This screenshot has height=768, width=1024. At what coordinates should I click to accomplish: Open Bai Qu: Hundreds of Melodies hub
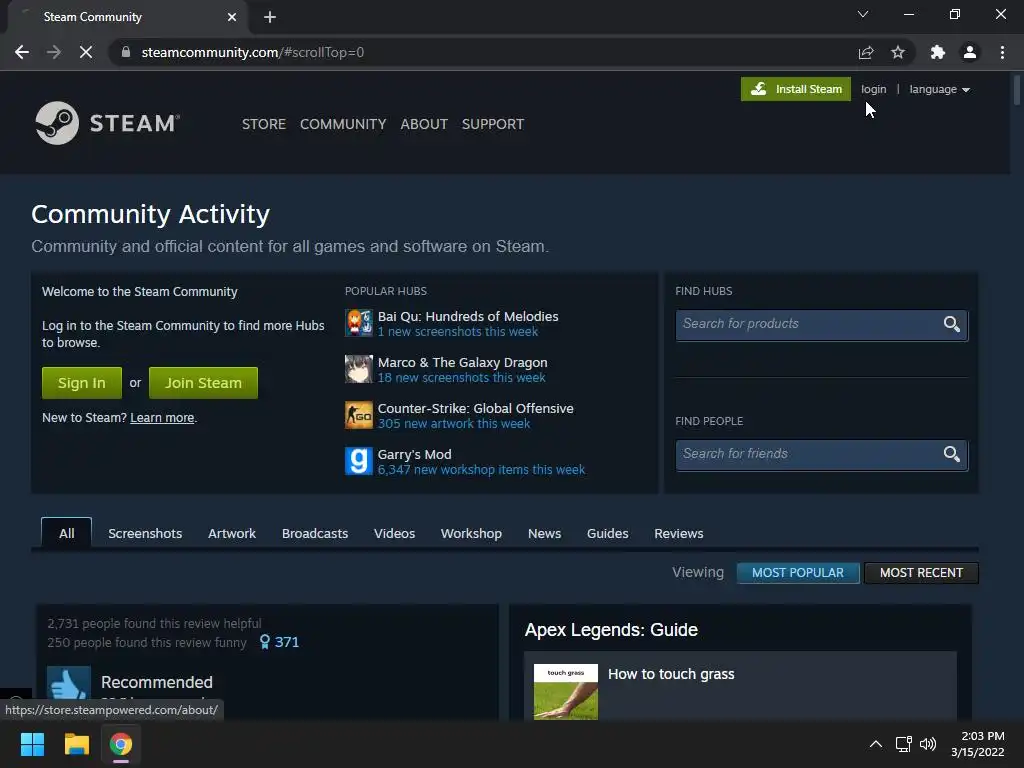(468, 316)
